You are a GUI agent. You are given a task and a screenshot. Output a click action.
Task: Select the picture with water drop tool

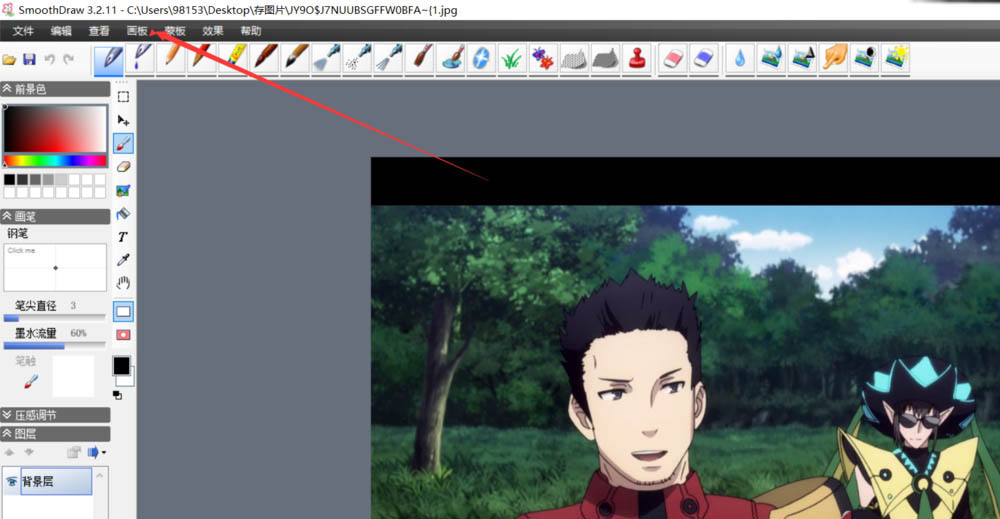click(771, 59)
